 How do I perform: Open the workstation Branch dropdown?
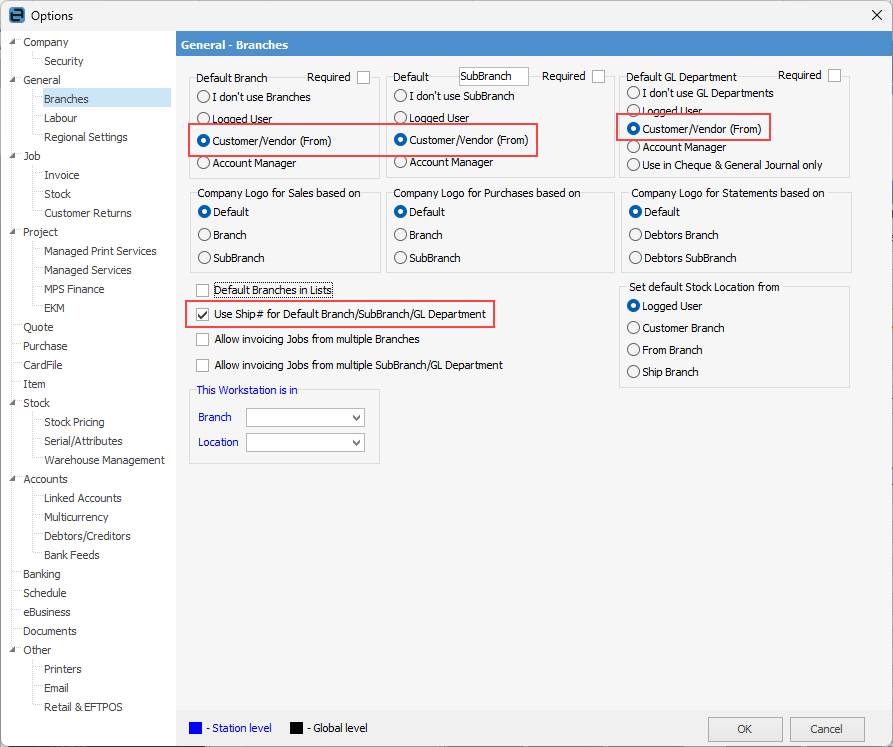coord(305,417)
